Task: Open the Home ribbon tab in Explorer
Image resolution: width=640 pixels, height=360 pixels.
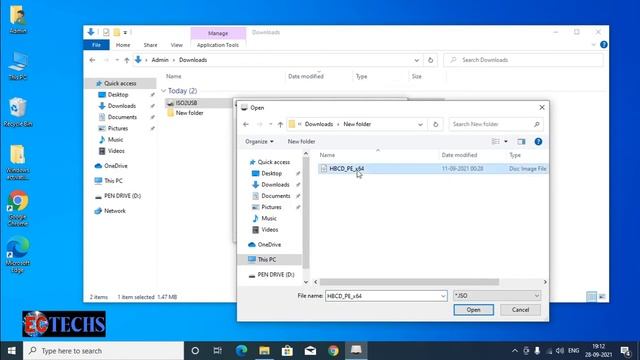Action: [123, 45]
